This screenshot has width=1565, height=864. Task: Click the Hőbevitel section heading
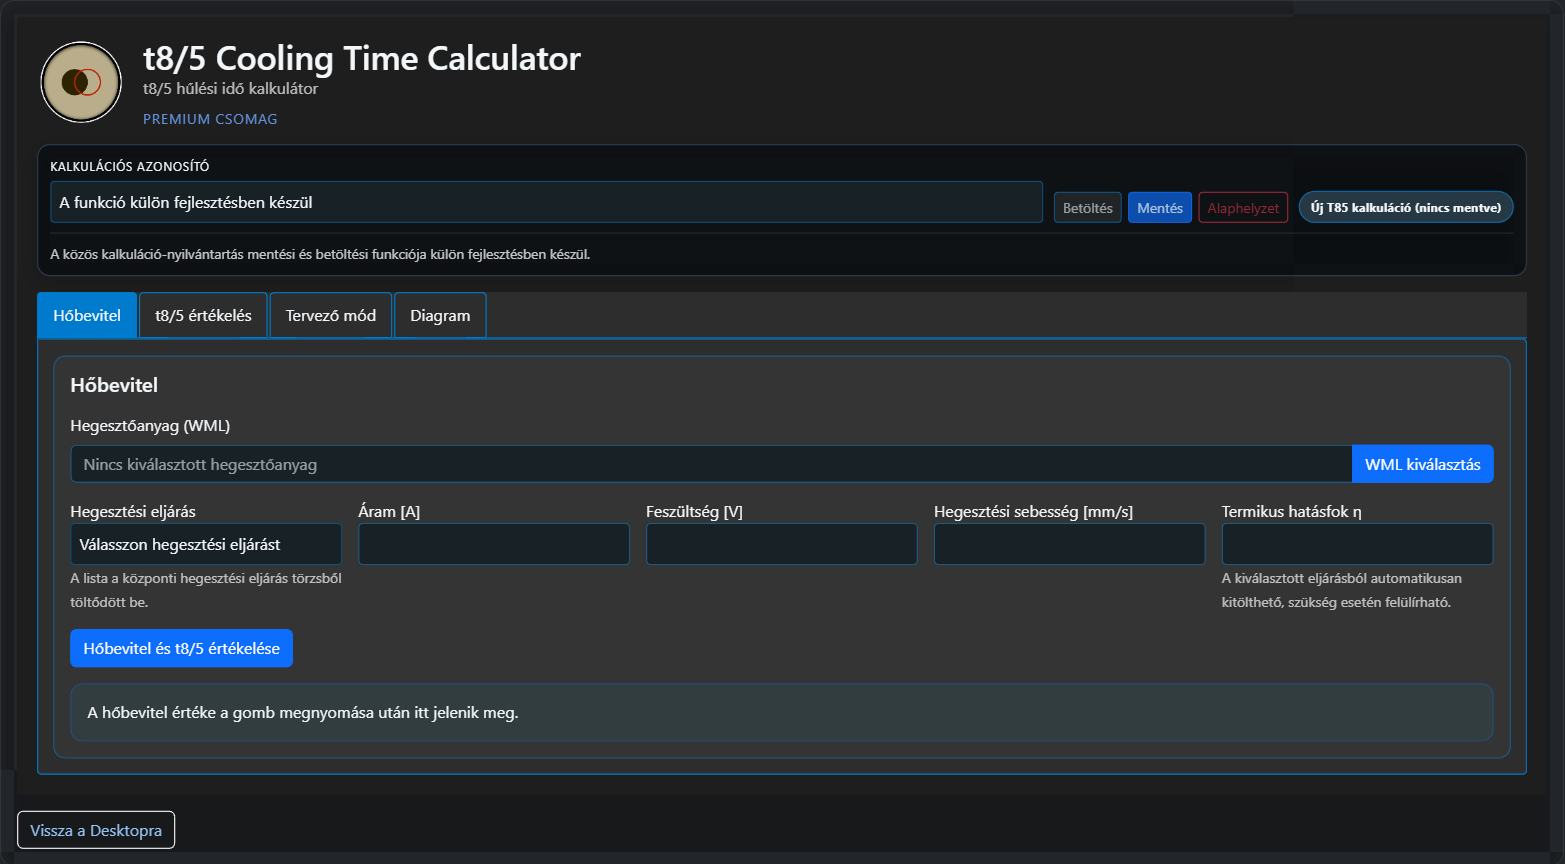(x=114, y=385)
